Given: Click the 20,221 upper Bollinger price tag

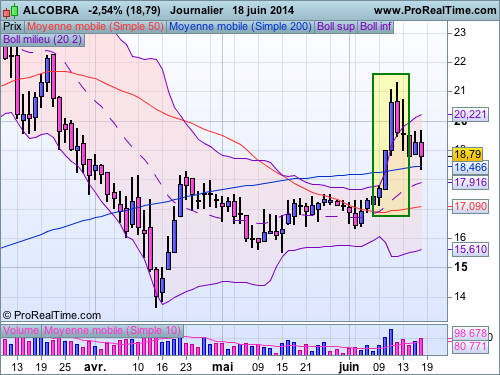Looking at the screenshot, I should 470,114.
